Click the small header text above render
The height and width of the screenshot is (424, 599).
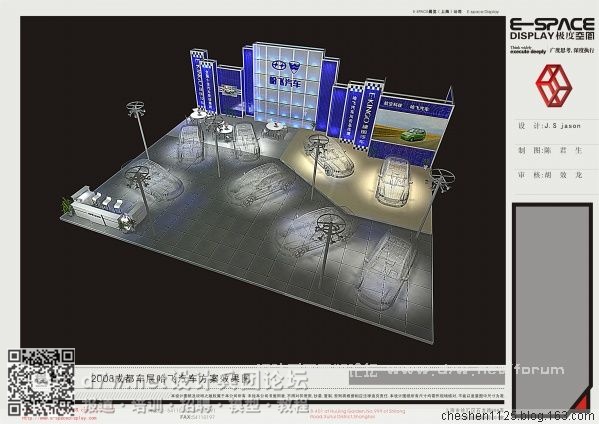pos(456,12)
